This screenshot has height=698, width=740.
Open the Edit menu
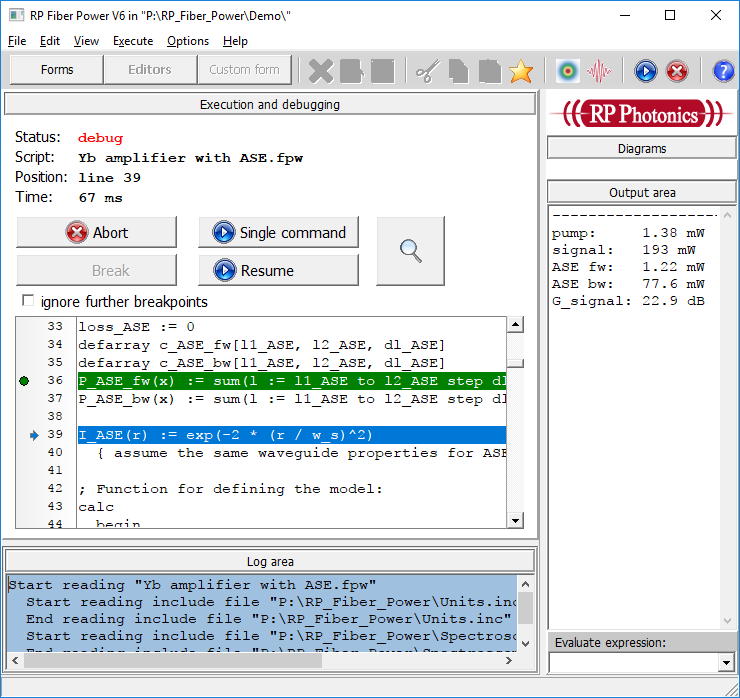click(50, 41)
